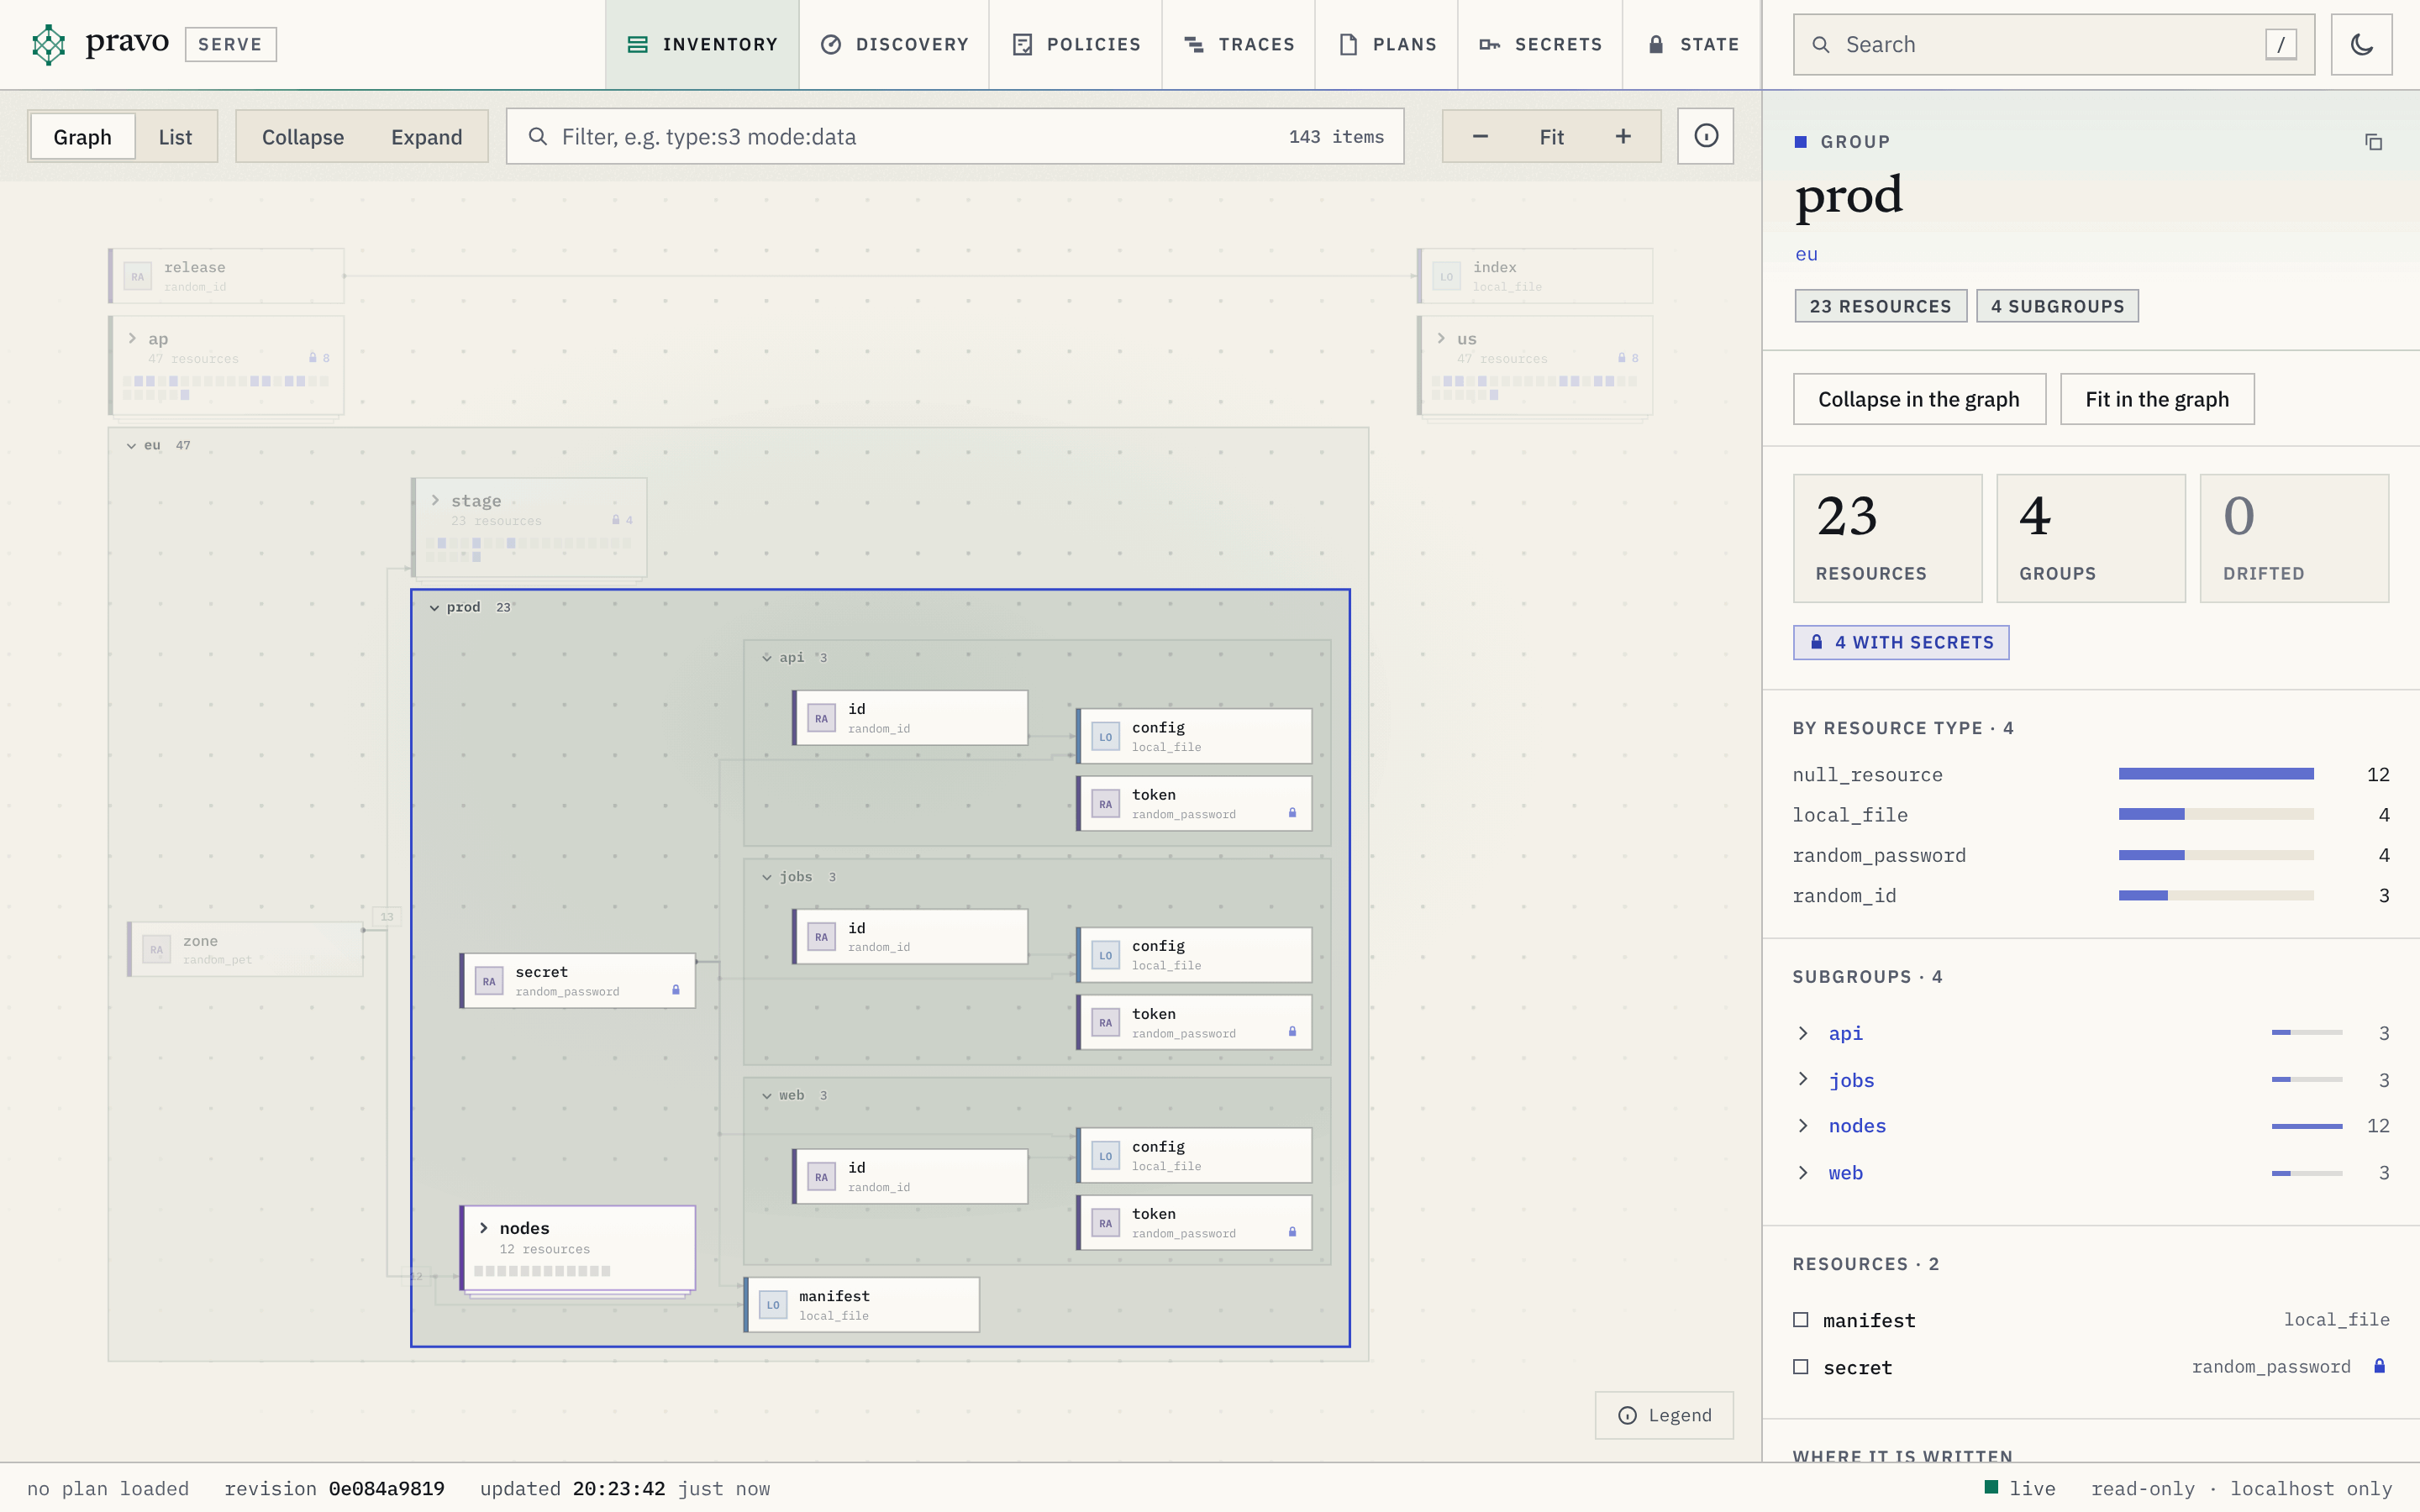Click Collapse in the graph button
This screenshot has height=1512, width=2420.
click(x=1919, y=399)
